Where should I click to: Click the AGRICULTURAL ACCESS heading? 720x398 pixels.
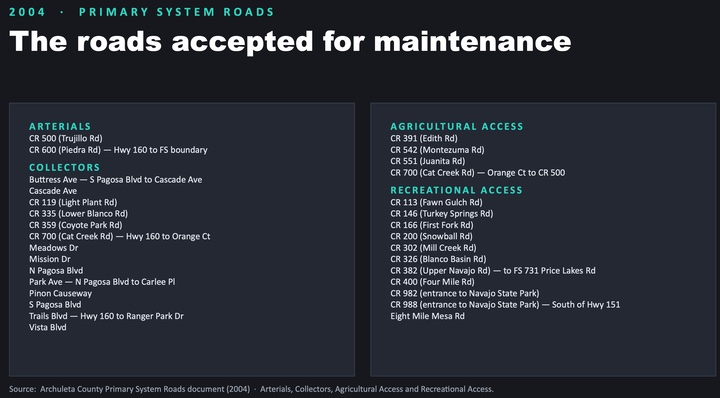point(457,127)
